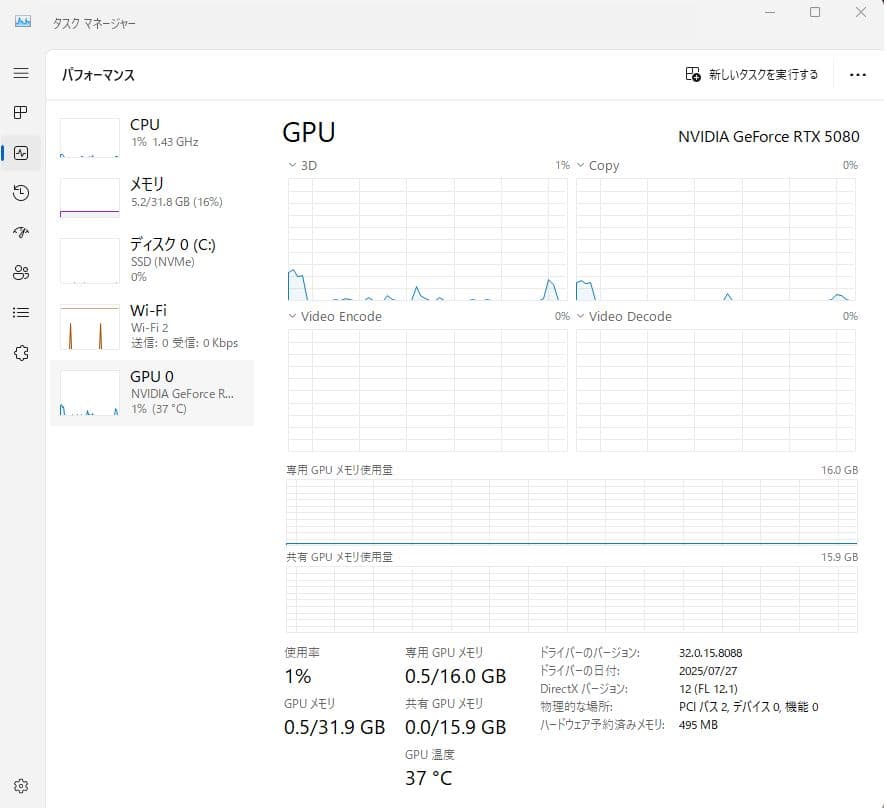This screenshot has height=808, width=887.
Task: Open the Startup apps page
Action: click(21, 232)
